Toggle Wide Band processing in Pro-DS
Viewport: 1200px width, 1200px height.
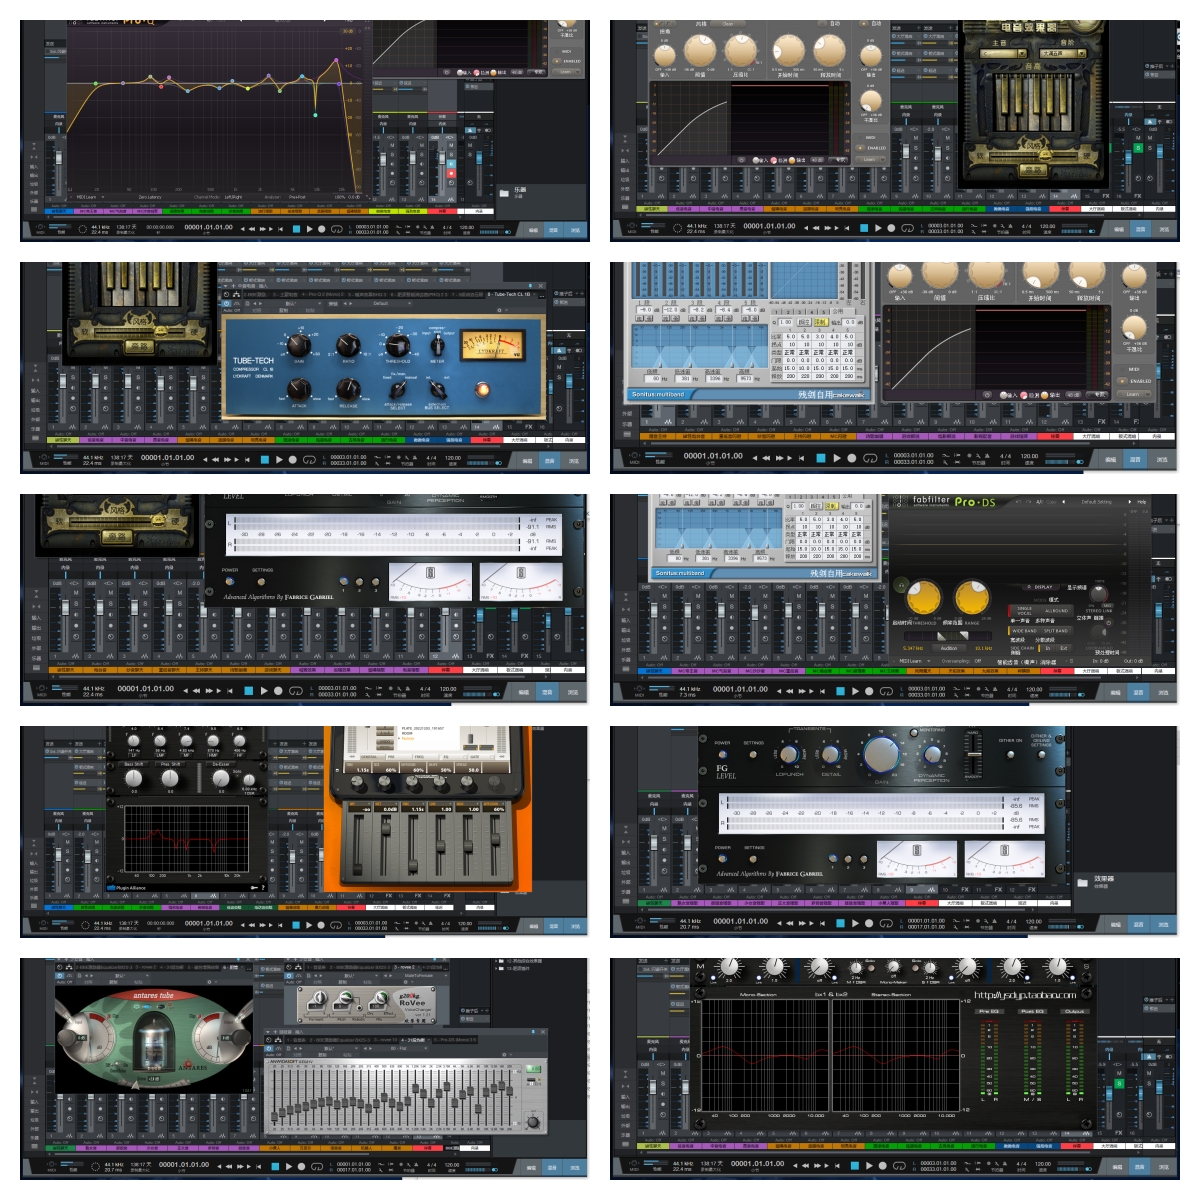[x=1024, y=631]
